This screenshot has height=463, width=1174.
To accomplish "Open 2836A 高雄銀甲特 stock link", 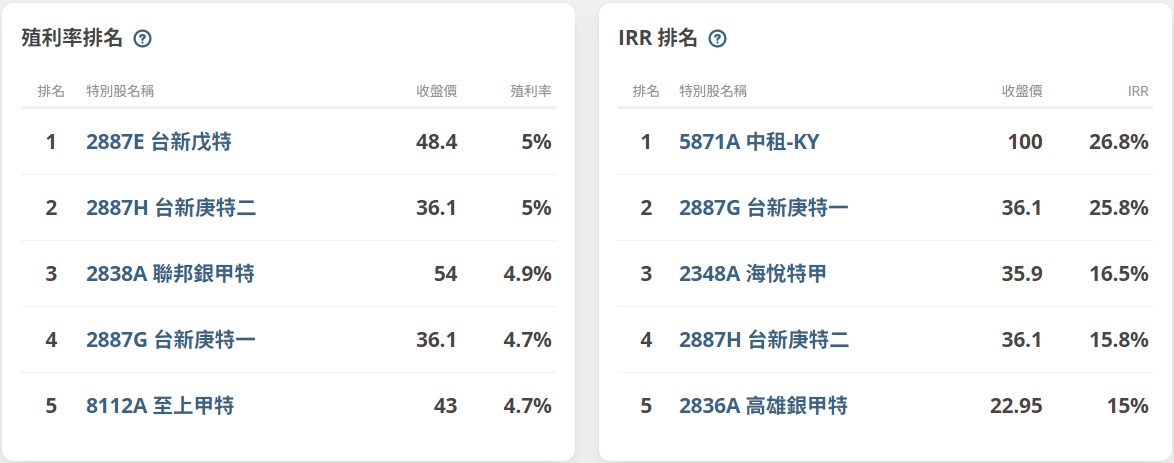I will (x=764, y=405).
